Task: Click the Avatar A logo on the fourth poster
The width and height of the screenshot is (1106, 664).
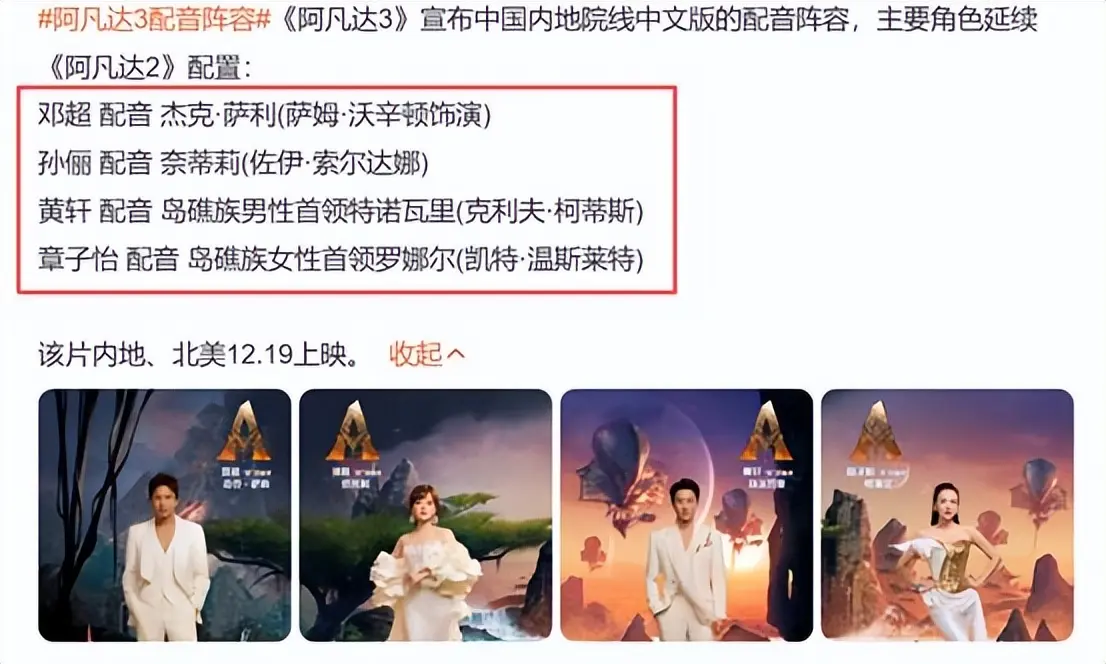Action: 877,431
